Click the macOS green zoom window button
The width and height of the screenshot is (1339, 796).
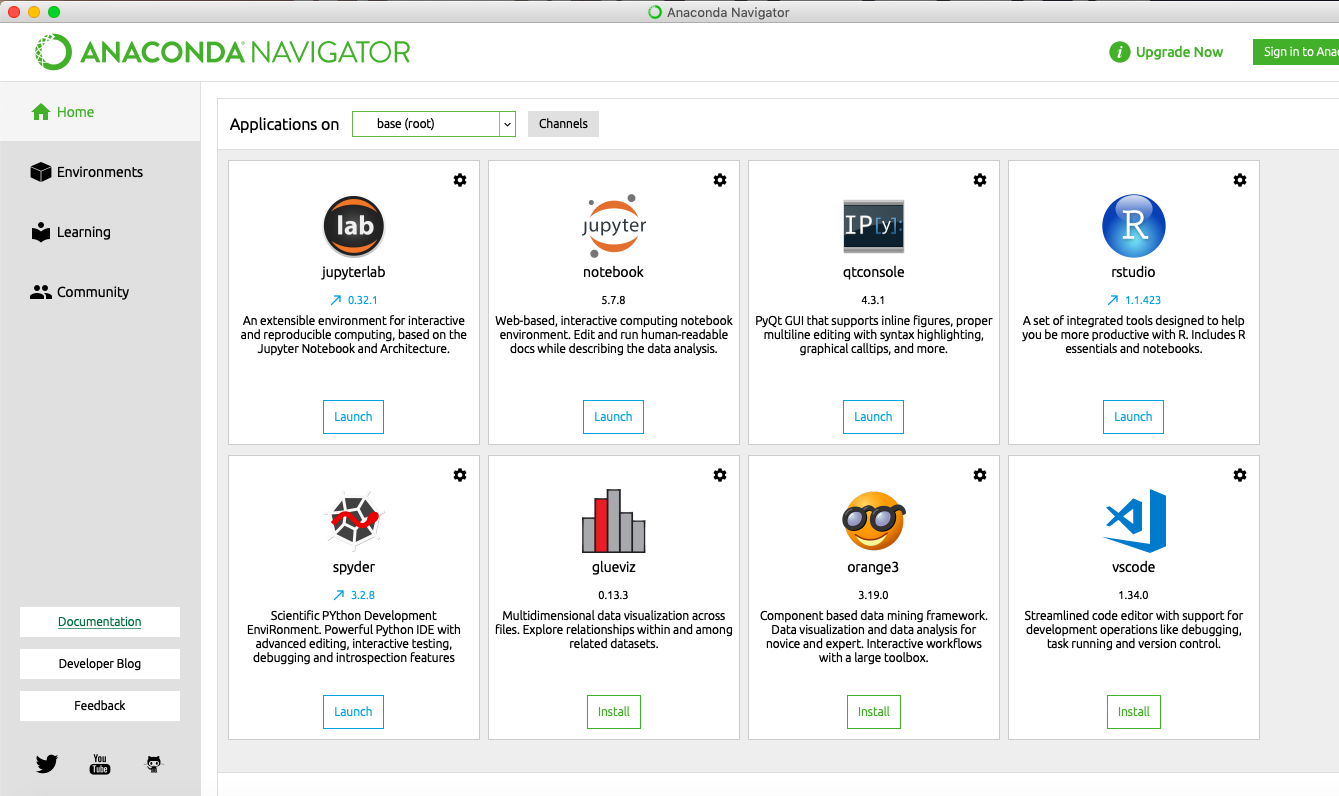click(54, 12)
